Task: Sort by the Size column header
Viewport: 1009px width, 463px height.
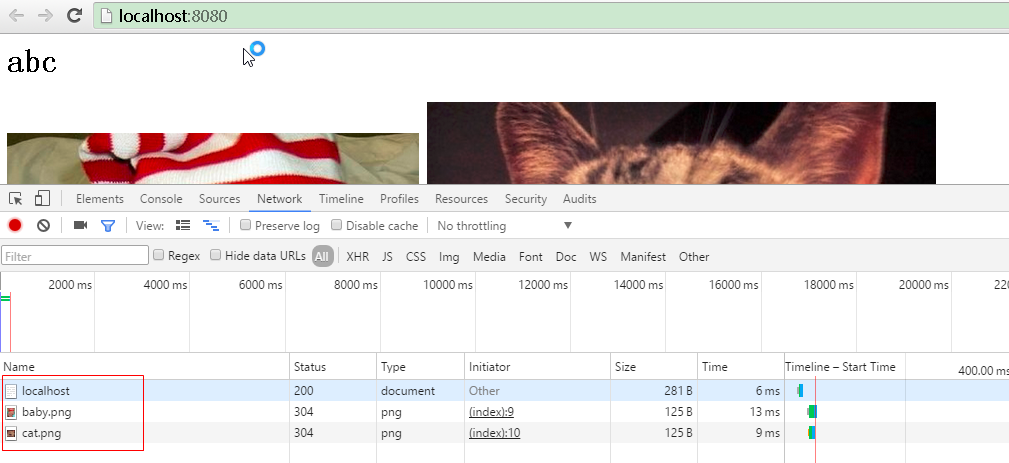Action: tap(654, 367)
